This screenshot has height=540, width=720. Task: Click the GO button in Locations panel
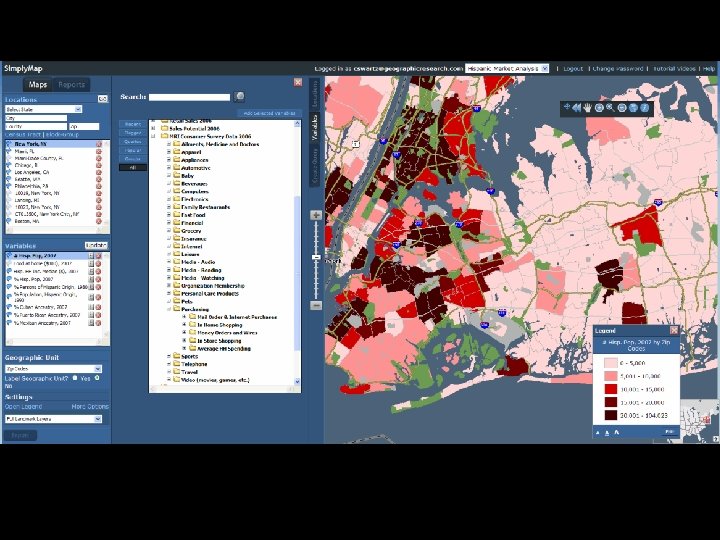(x=102, y=99)
